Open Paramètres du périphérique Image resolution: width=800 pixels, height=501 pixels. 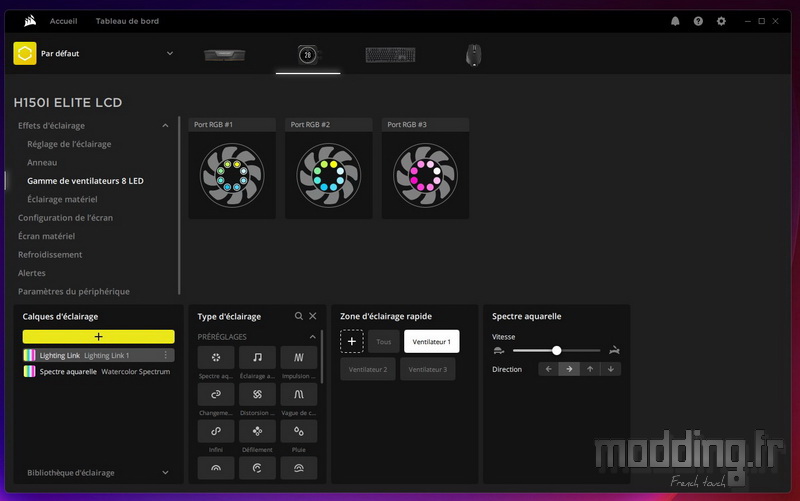(x=73, y=291)
